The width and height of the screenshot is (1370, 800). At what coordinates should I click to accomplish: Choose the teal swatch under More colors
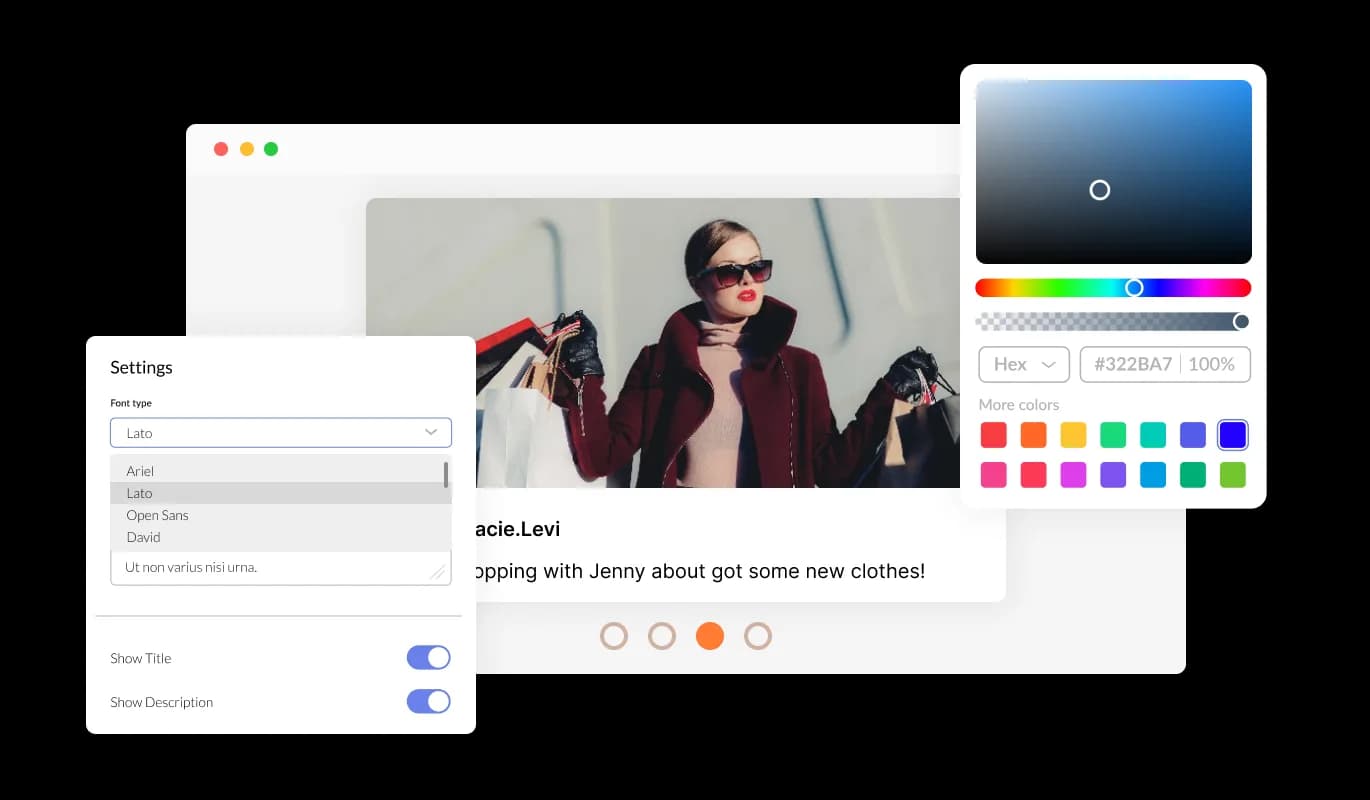(x=1153, y=434)
